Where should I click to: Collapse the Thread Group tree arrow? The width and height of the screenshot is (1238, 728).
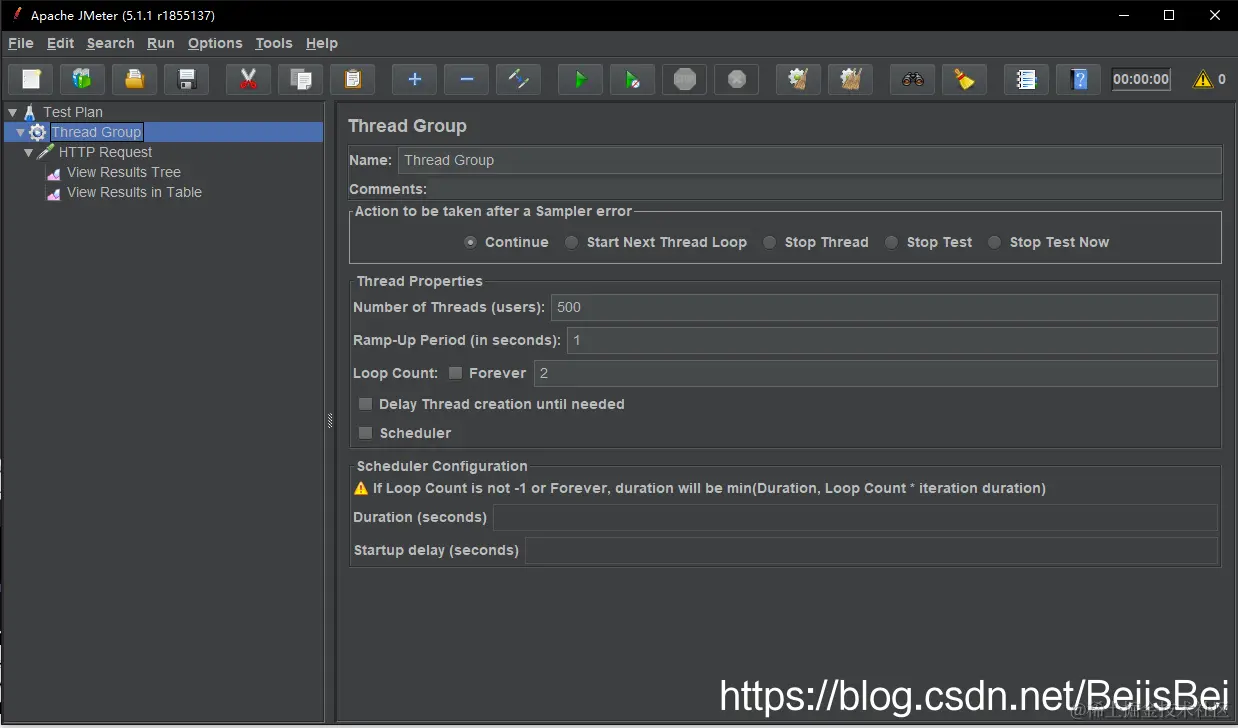click(20, 132)
